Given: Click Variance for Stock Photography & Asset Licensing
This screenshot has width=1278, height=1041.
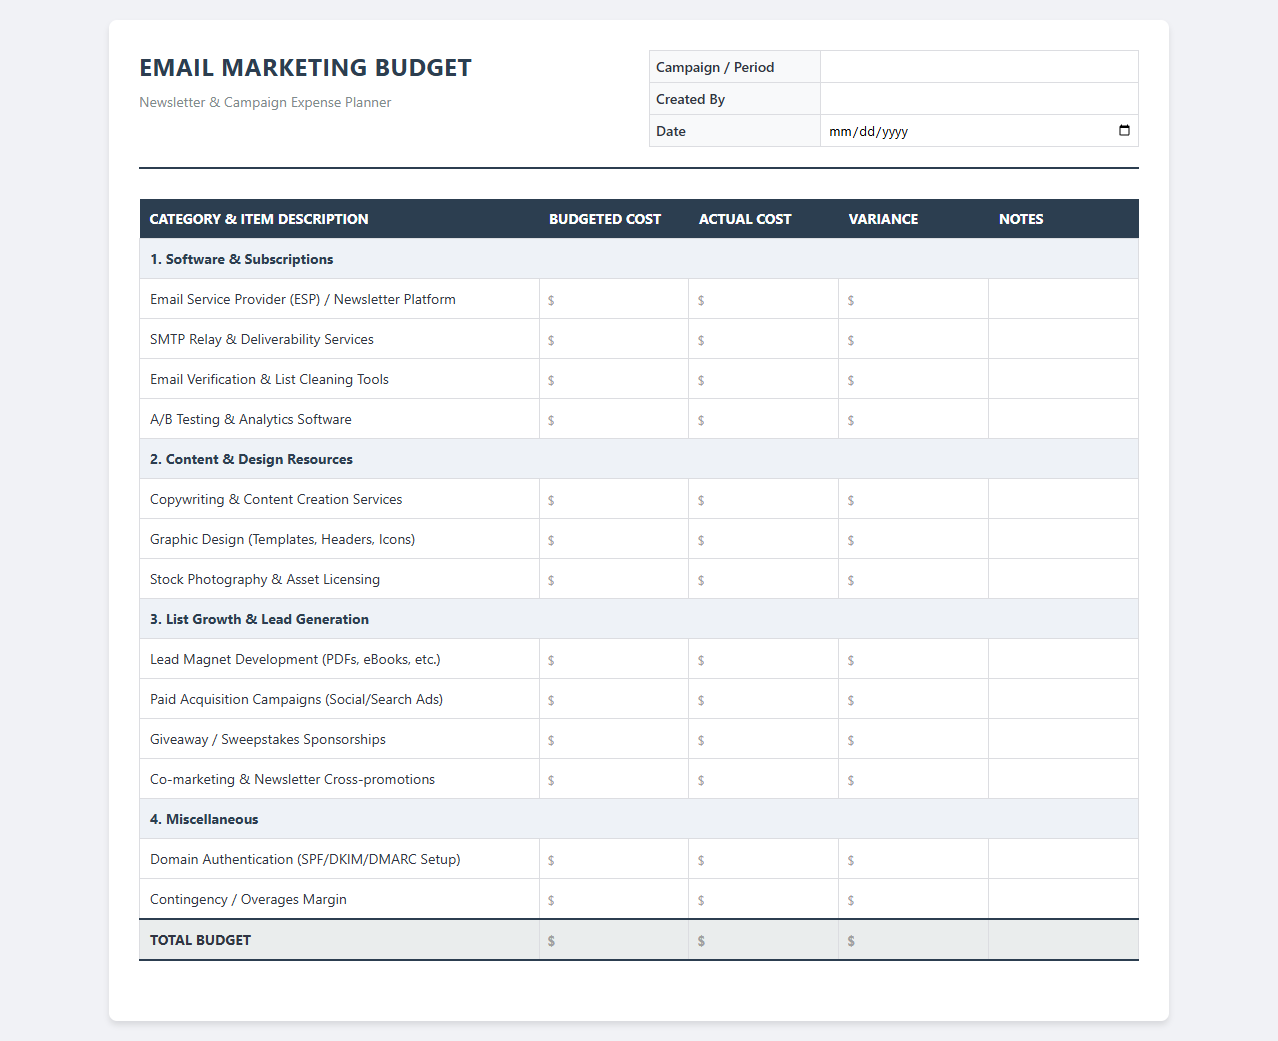Looking at the screenshot, I should click(914, 579).
